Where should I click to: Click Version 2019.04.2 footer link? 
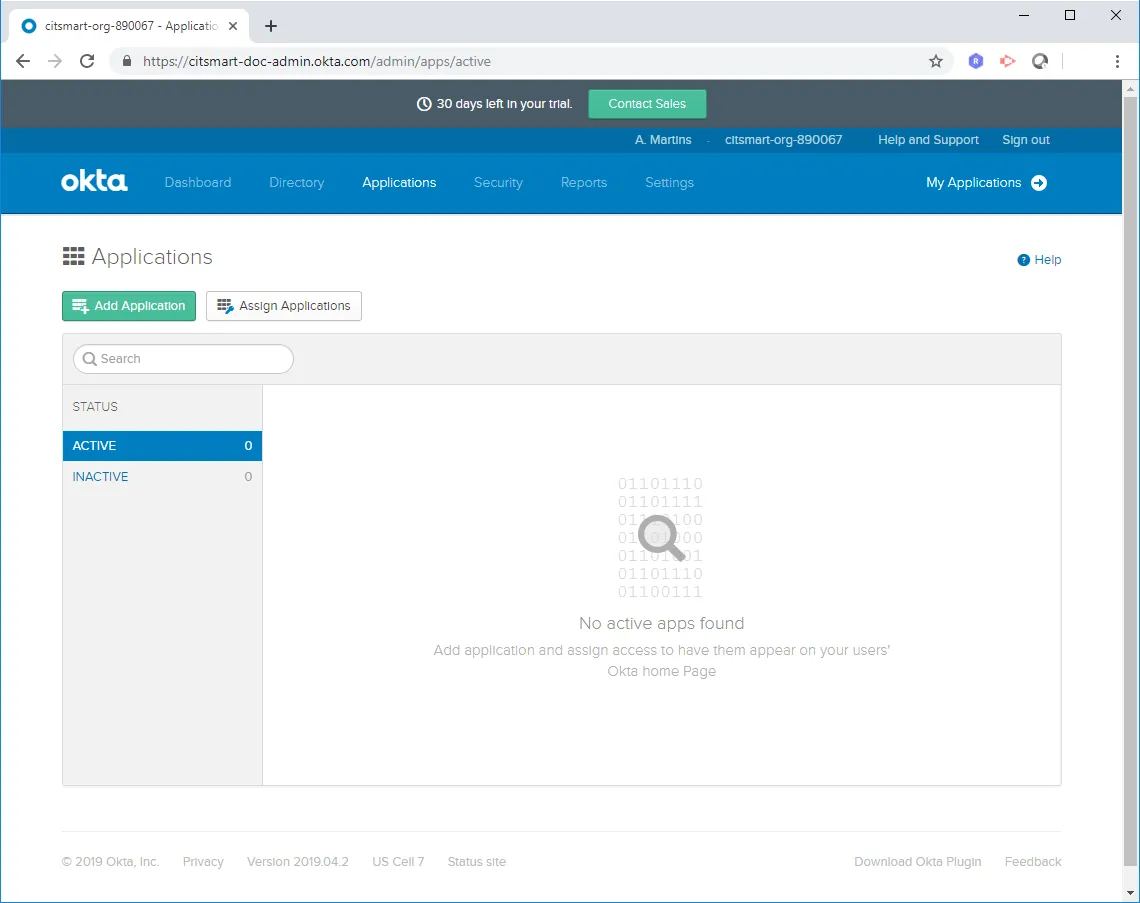tap(297, 862)
